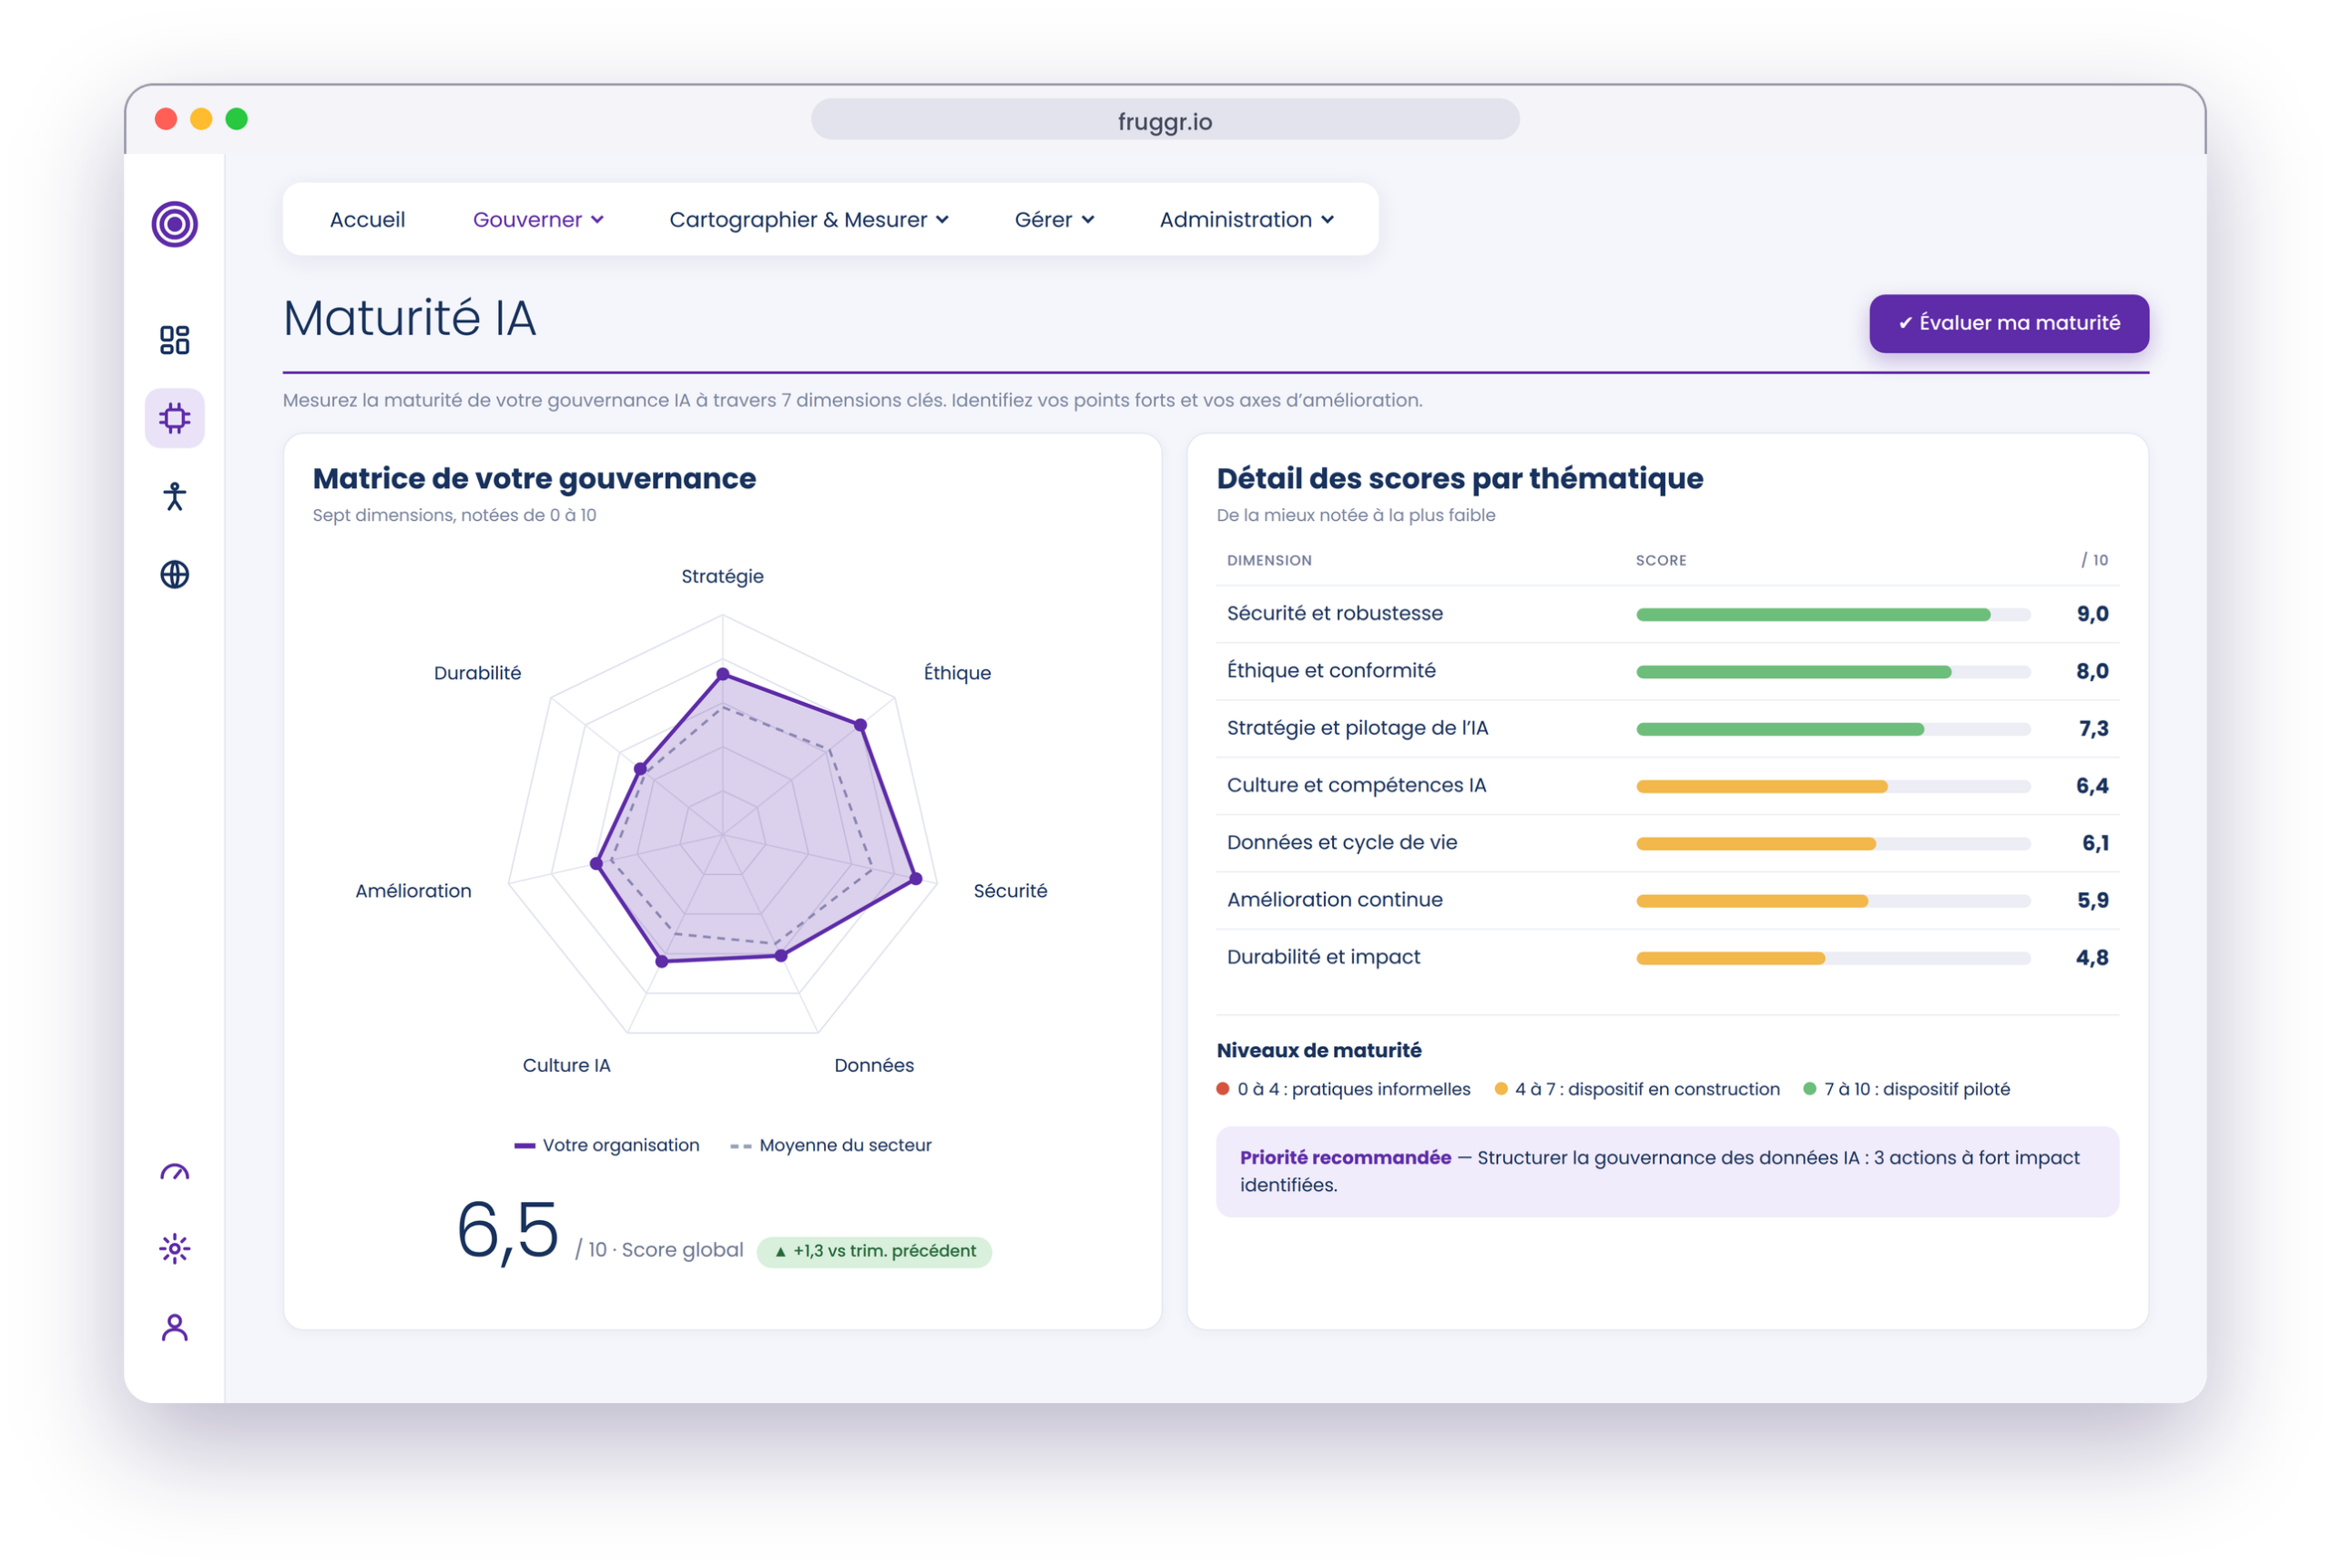The width and height of the screenshot is (2331, 1568).
Task: Click the Sécurité et robustesse score bar
Action: 1832,614
